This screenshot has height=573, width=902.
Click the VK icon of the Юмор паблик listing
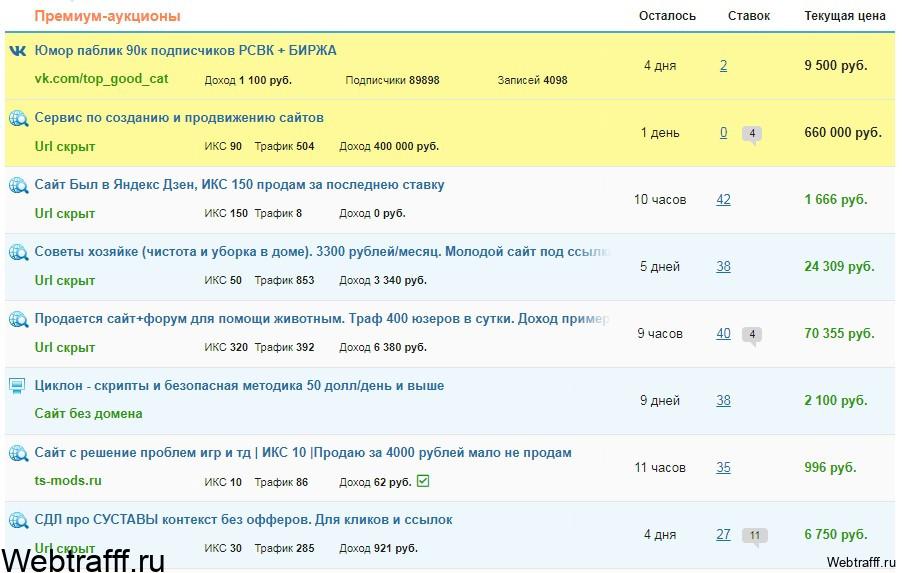coord(17,51)
